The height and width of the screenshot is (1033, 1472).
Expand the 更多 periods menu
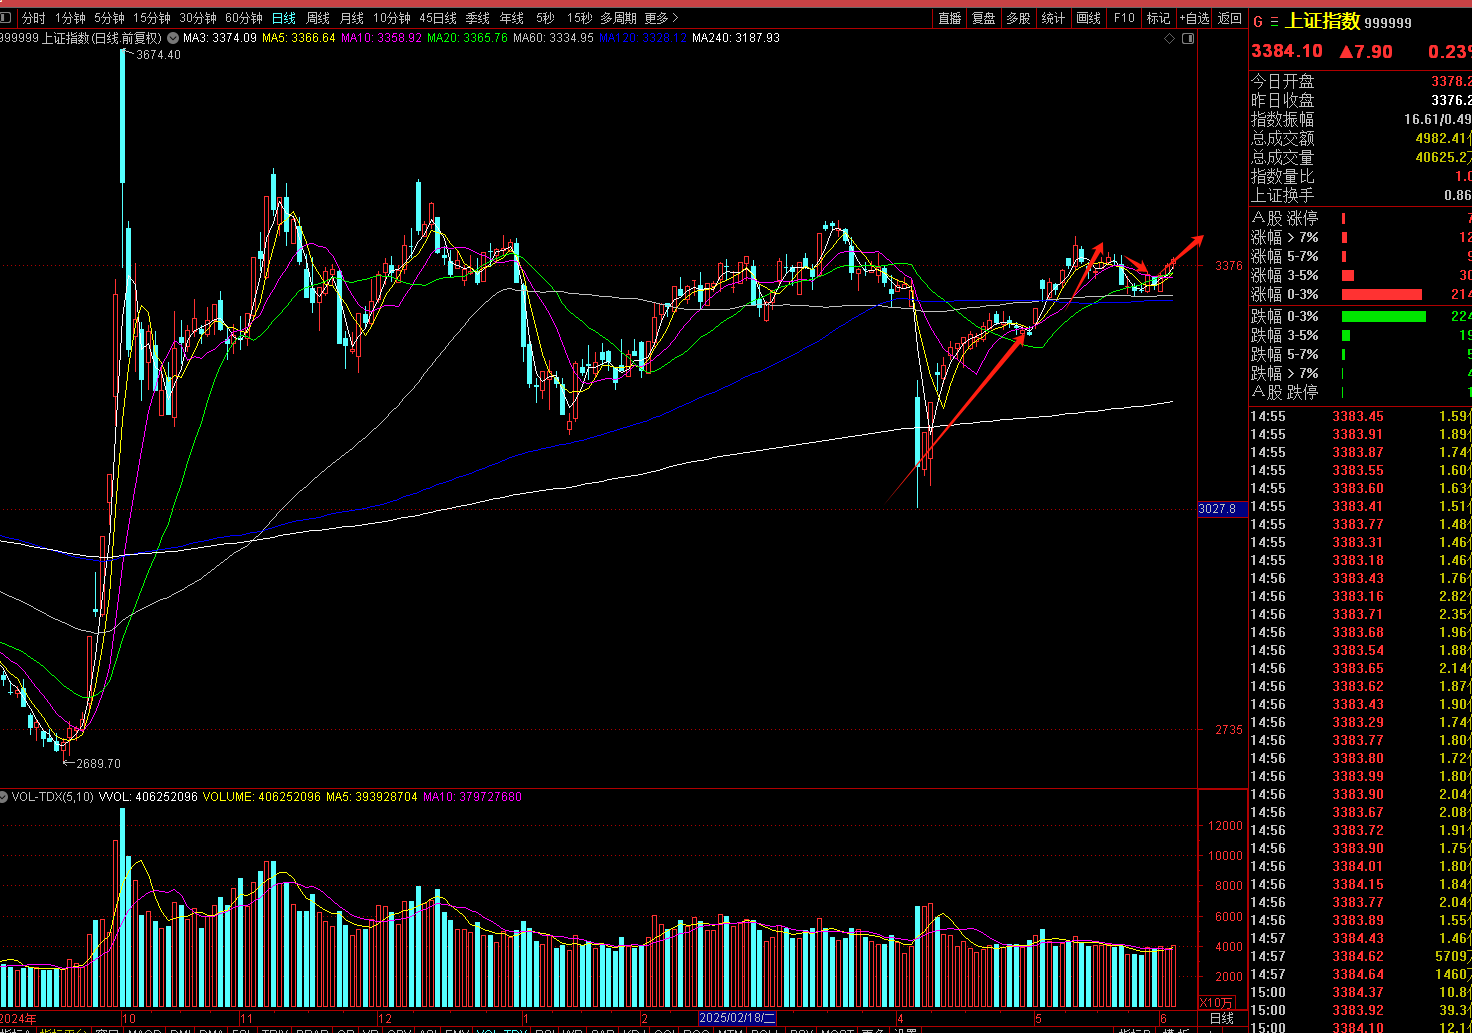[x=661, y=18]
